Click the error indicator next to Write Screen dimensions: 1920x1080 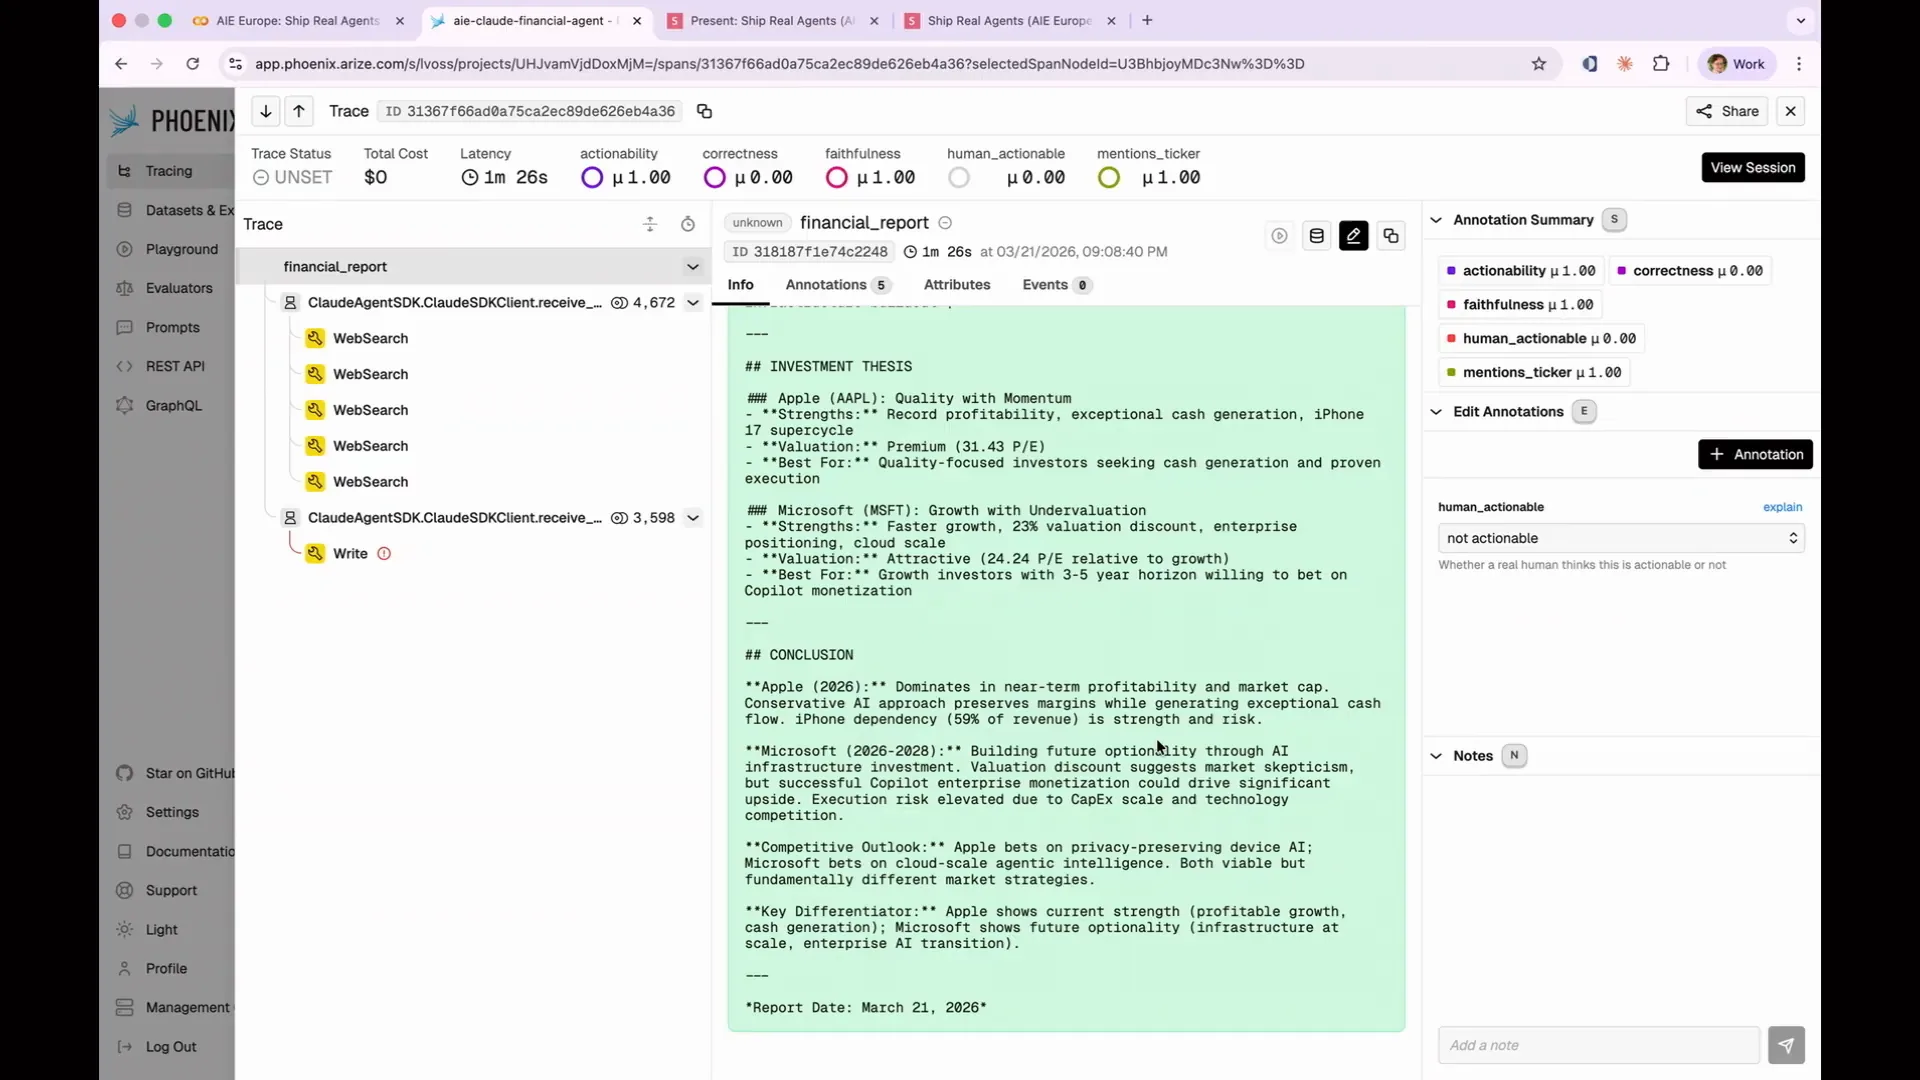(x=384, y=554)
